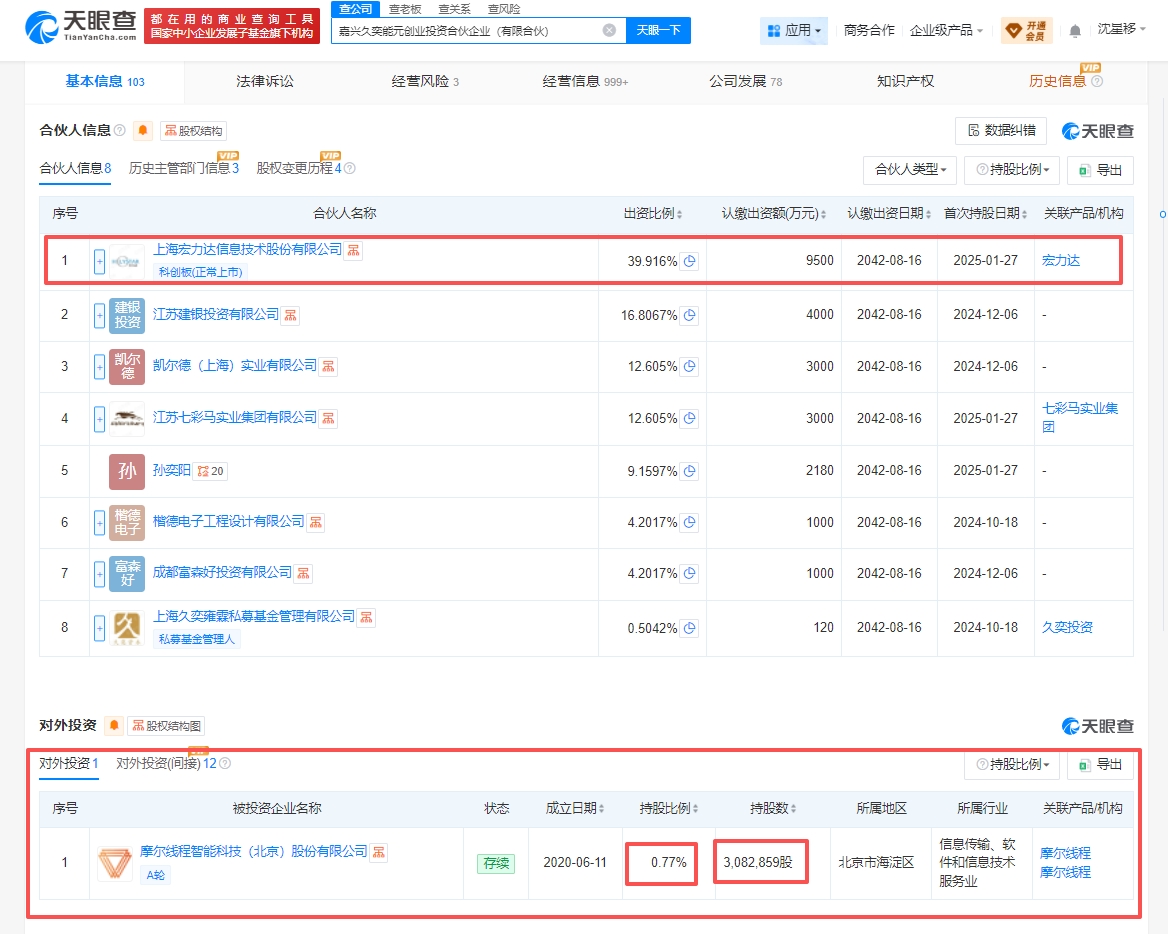This screenshot has height=934, width=1168.
Task: Open 持股比例 dropdown in 对外投资 section
Action: pyautogui.click(x=1012, y=765)
